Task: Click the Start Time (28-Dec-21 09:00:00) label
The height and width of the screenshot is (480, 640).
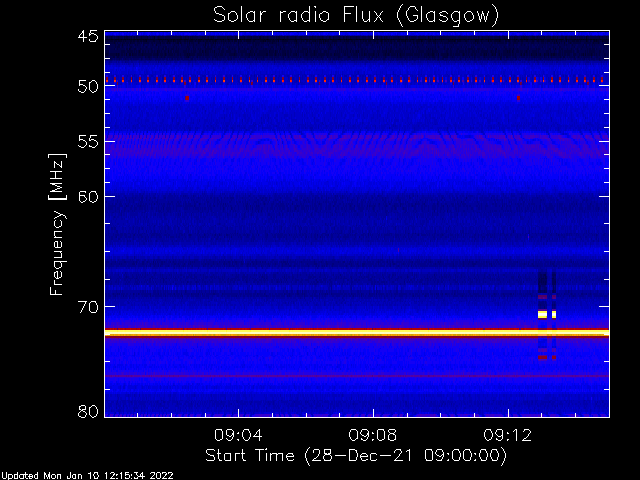Action: click(x=356, y=456)
